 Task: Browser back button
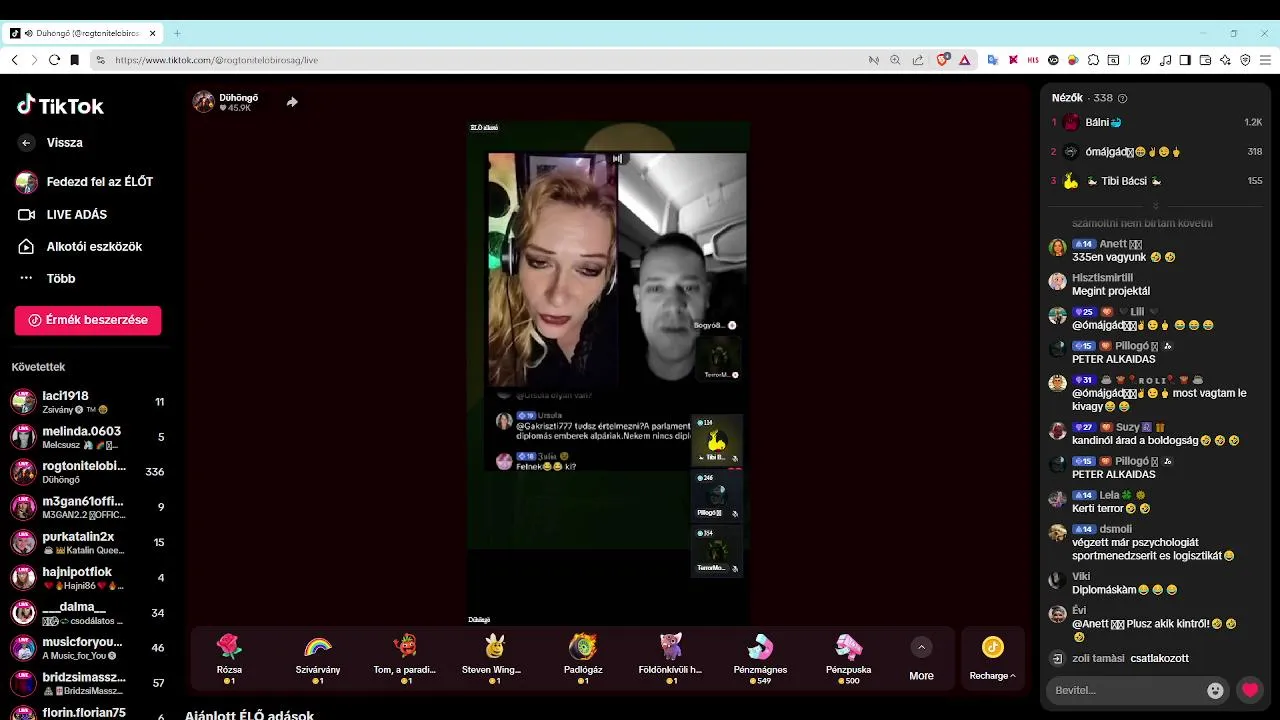tap(14, 60)
